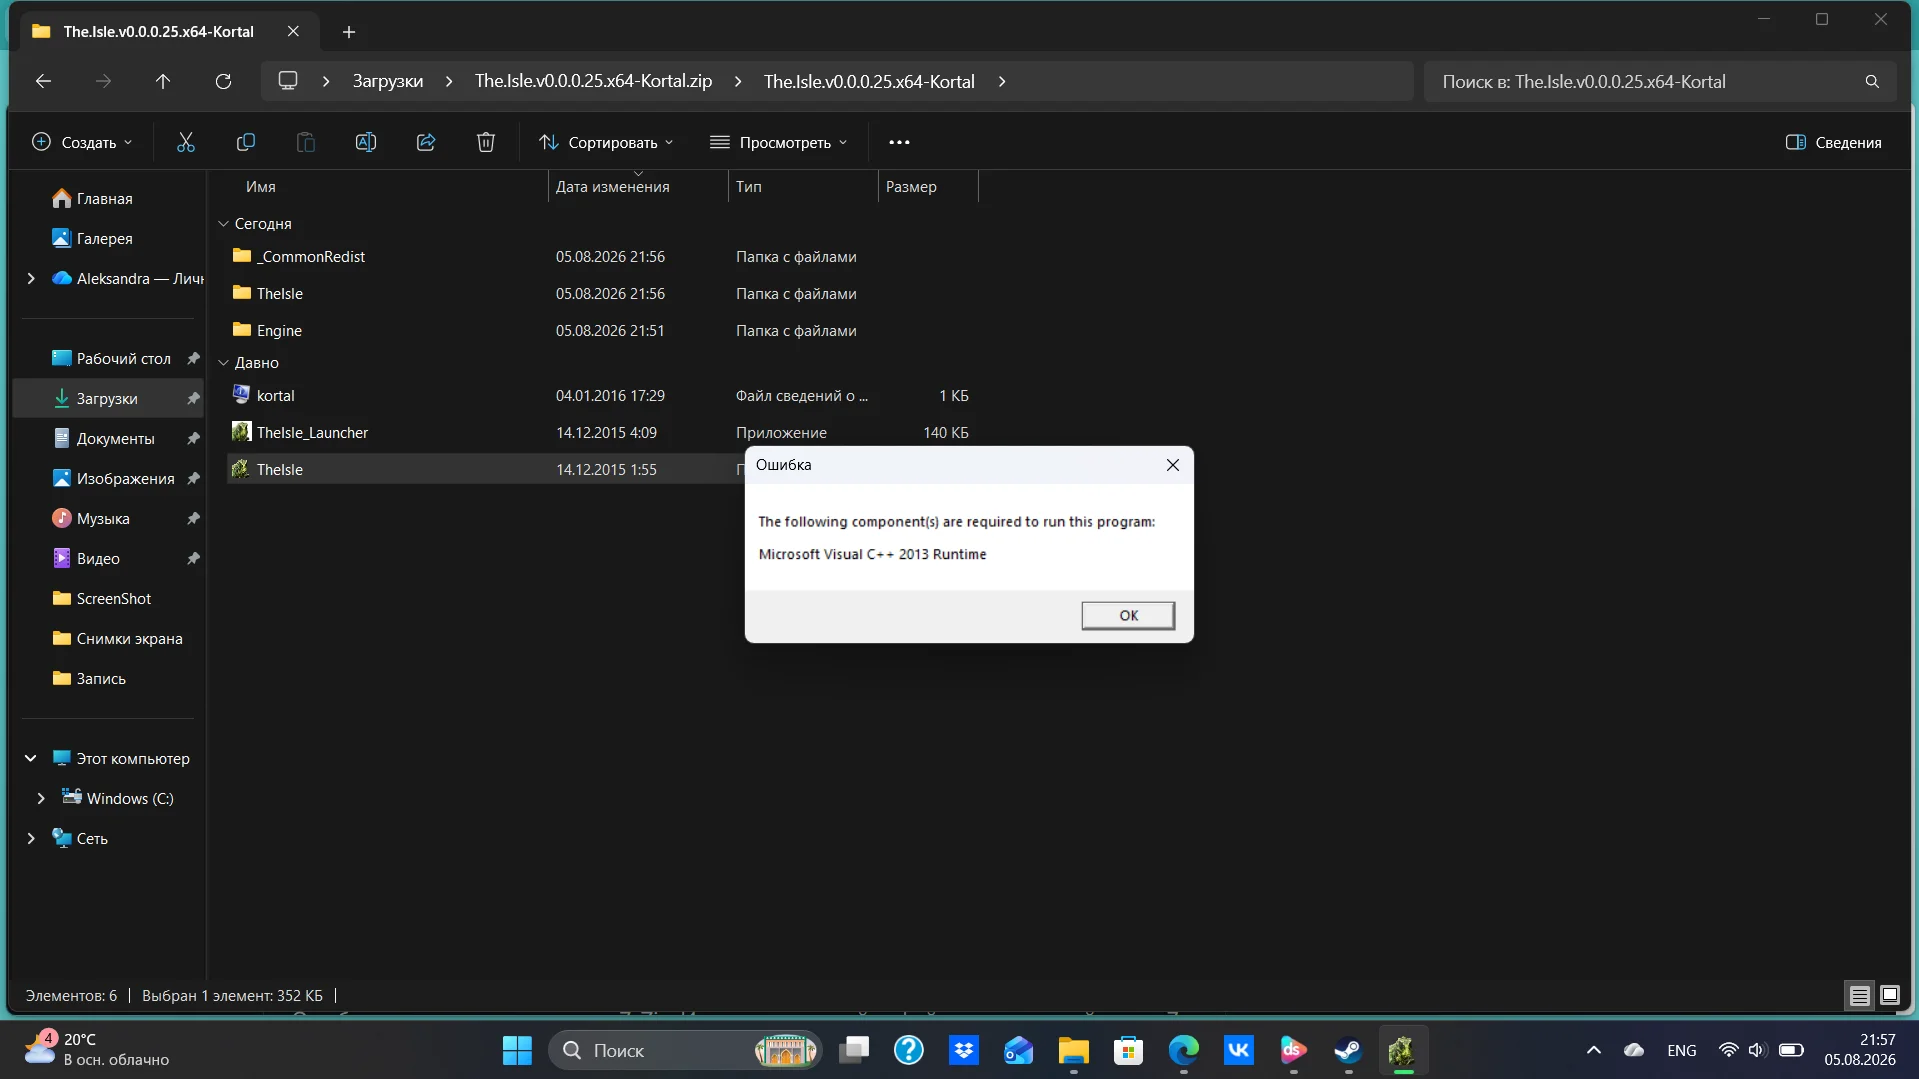Open VK app from the taskbar
This screenshot has height=1079, width=1919.
(x=1238, y=1051)
